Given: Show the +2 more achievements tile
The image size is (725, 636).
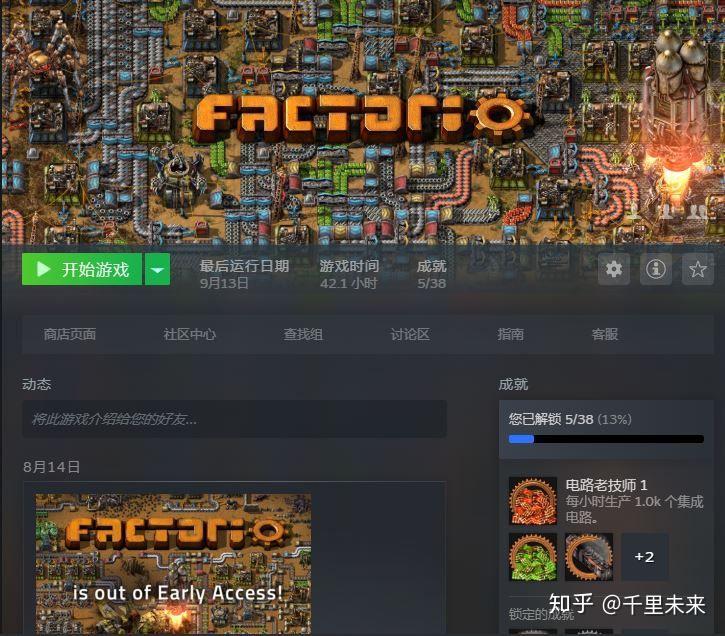Looking at the screenshot, I should (645, 557).
